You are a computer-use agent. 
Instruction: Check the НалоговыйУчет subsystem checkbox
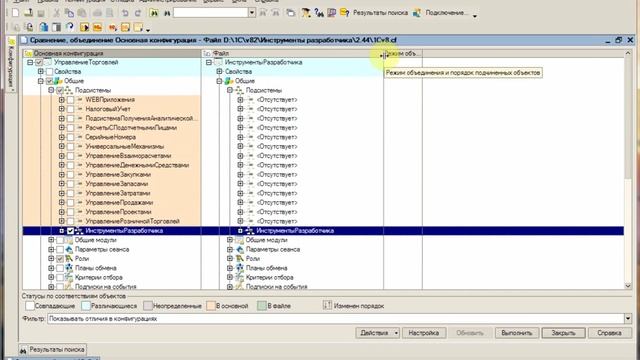click(70, 109)
